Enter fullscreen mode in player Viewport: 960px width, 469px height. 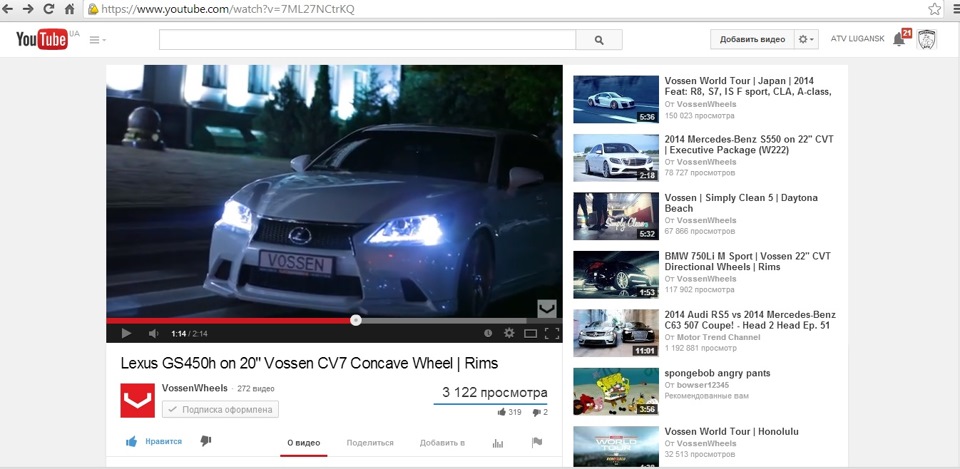[552, 333]
